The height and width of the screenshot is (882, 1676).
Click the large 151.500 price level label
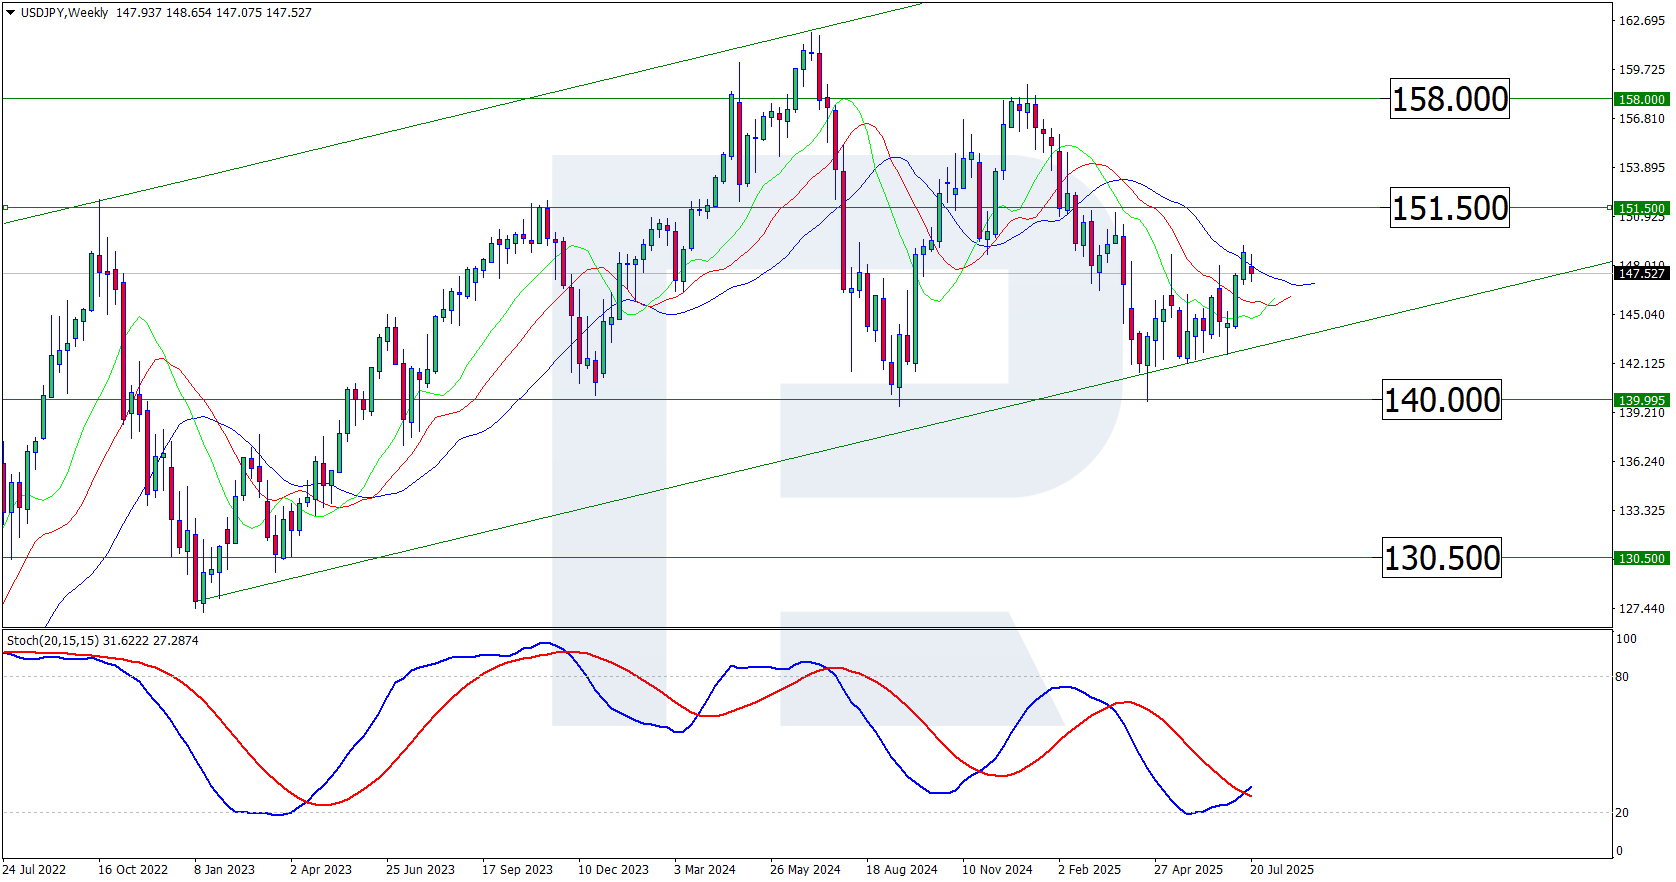[1449, 208]
